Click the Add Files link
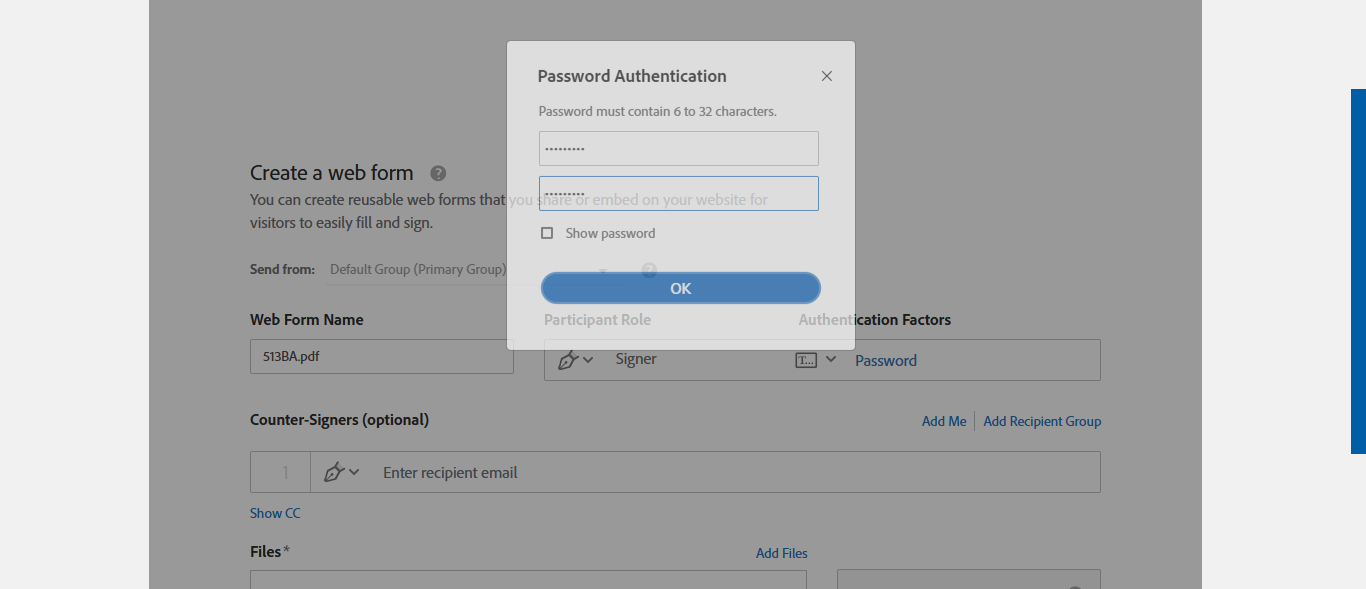Screen dimensions: 1366x589 (781, 553)
